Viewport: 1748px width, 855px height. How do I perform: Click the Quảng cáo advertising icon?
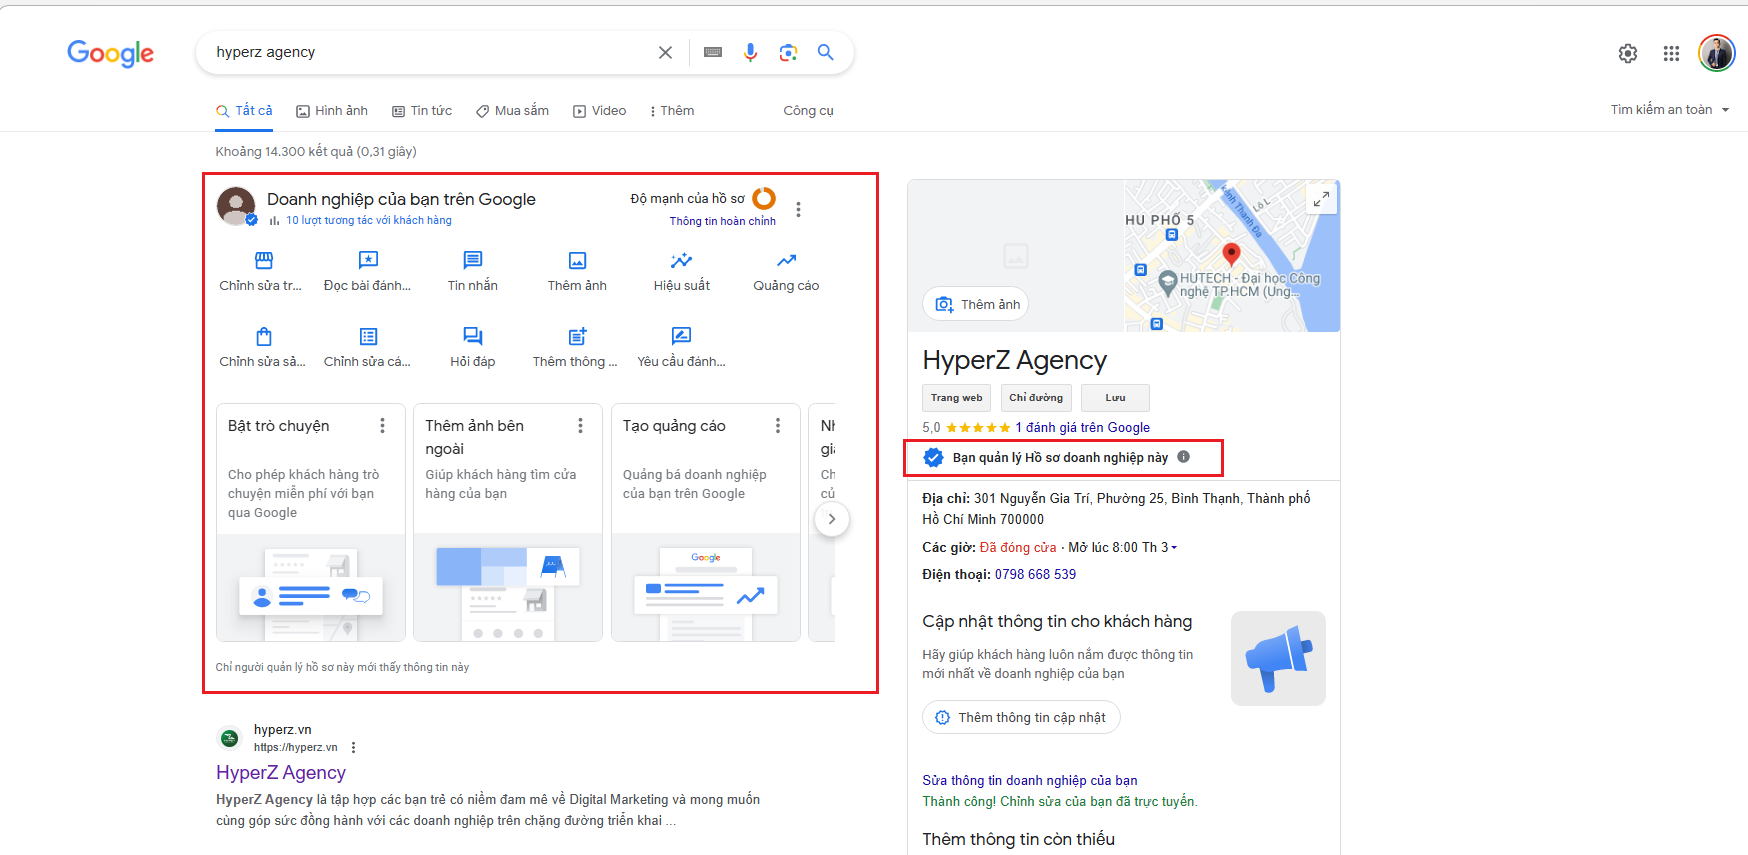coord(786,261)
